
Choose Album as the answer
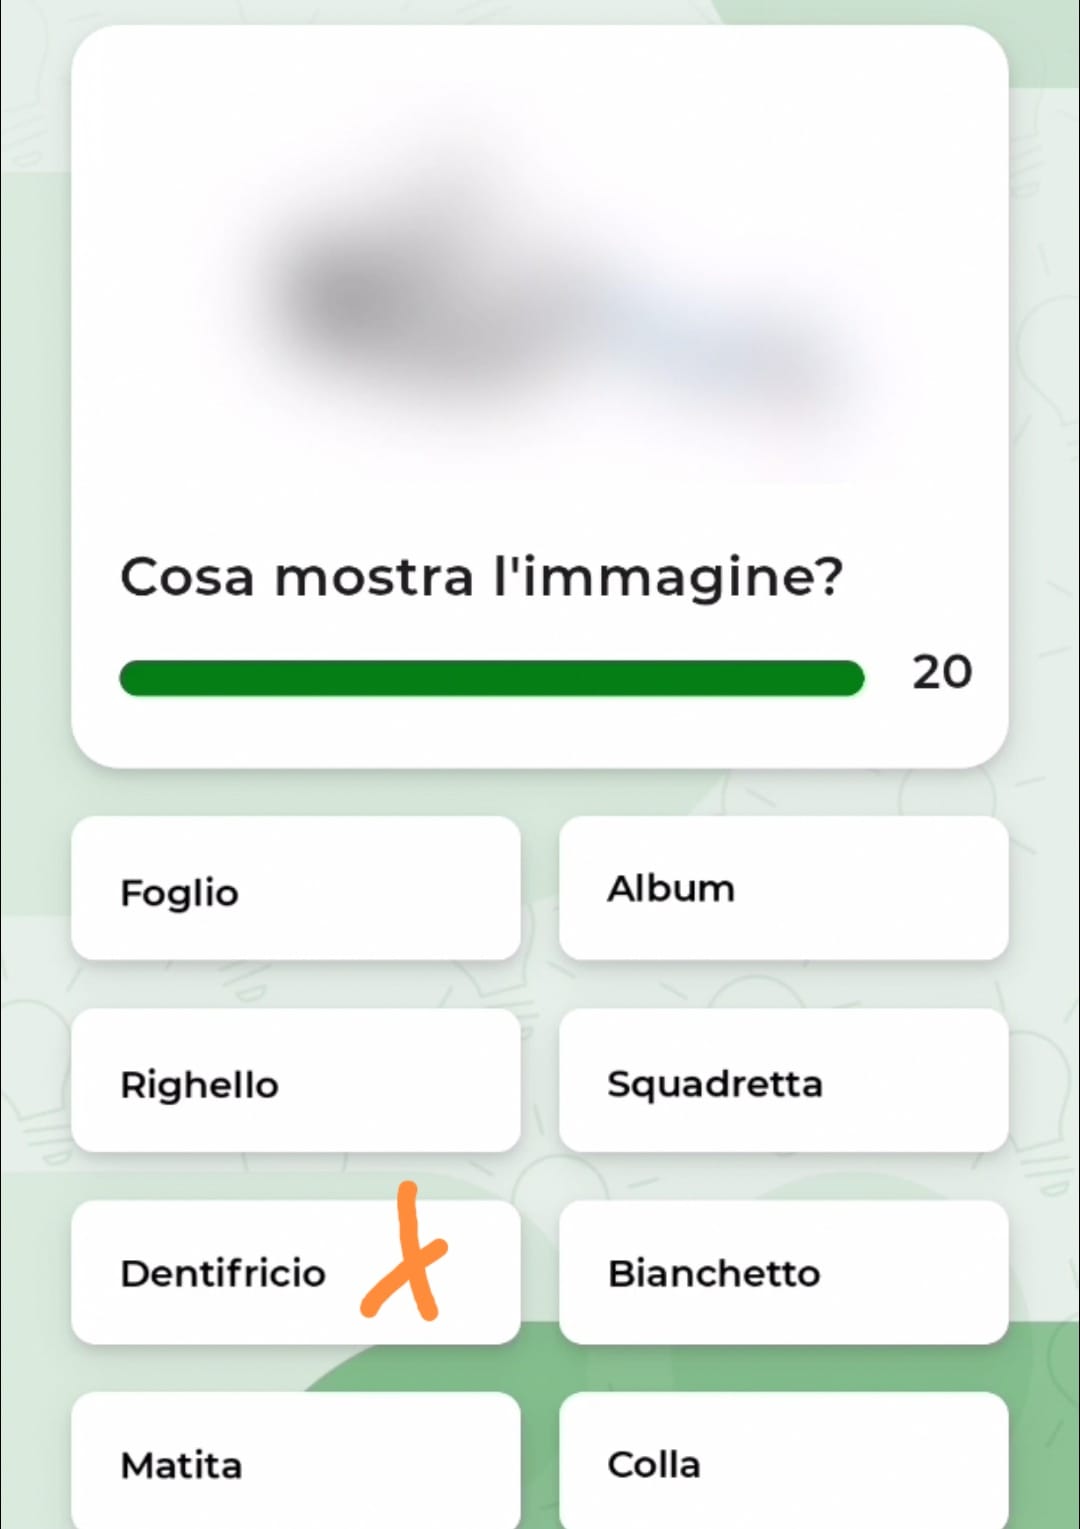click(x=783, y=889)
